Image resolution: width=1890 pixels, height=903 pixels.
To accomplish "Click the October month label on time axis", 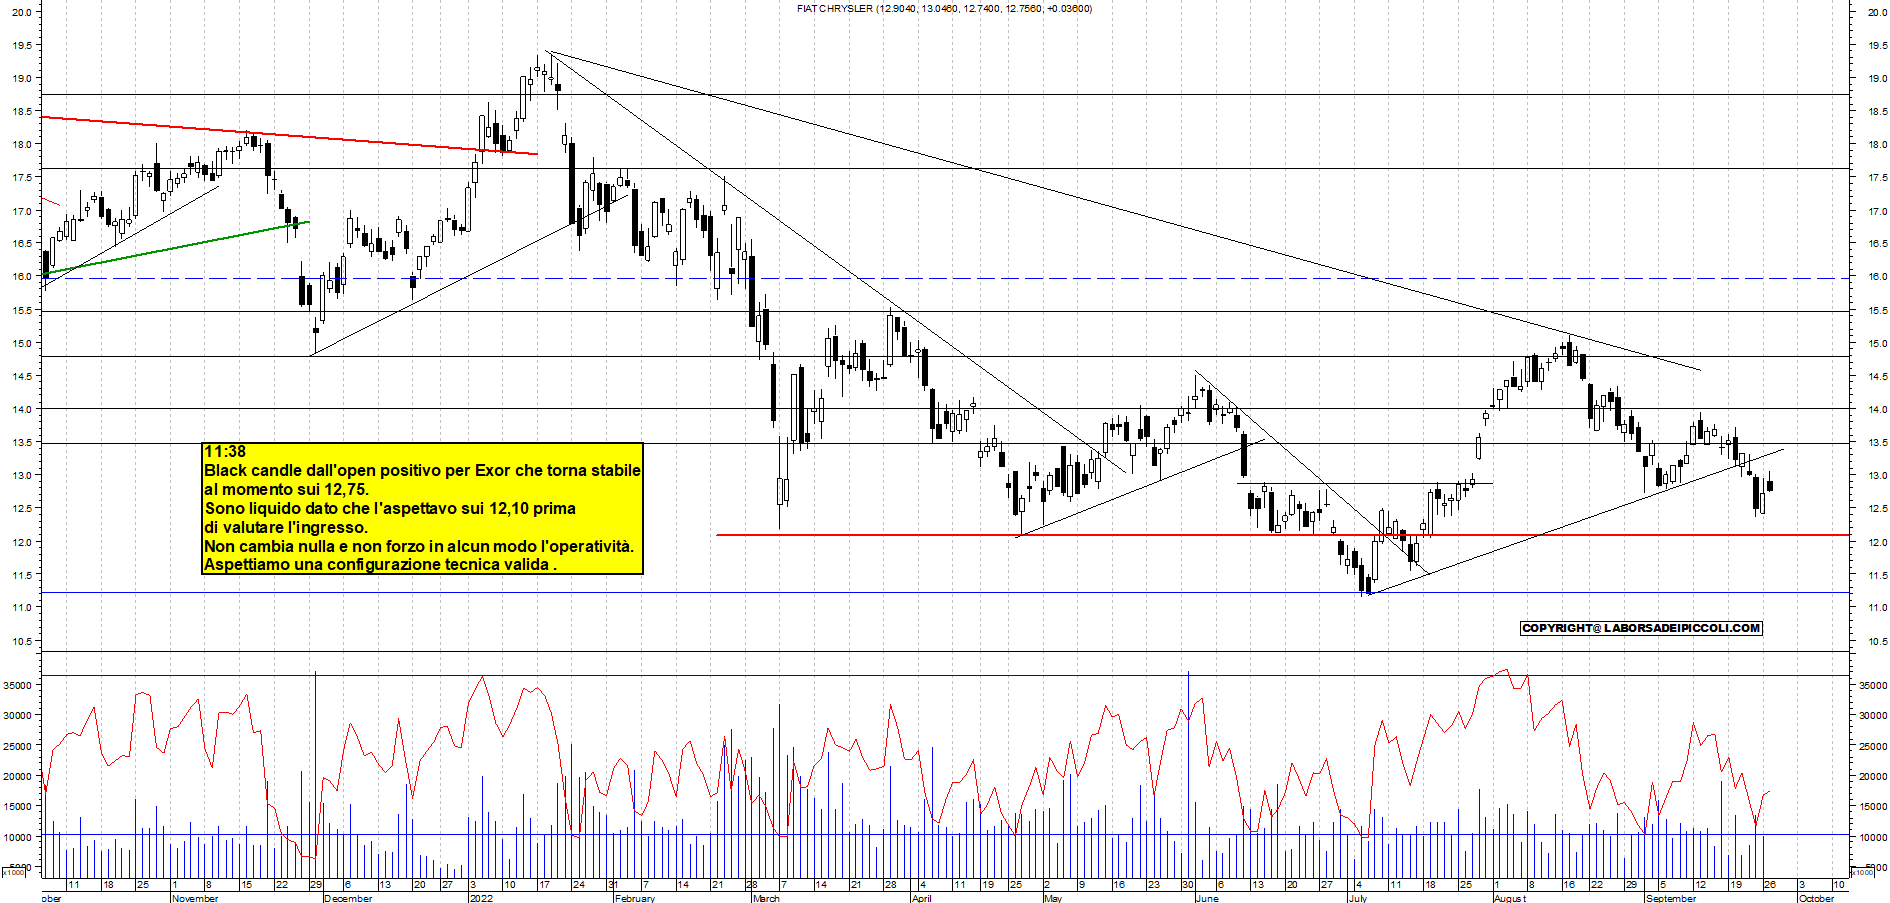I will pyautogui.click(x=1816, y=898).
